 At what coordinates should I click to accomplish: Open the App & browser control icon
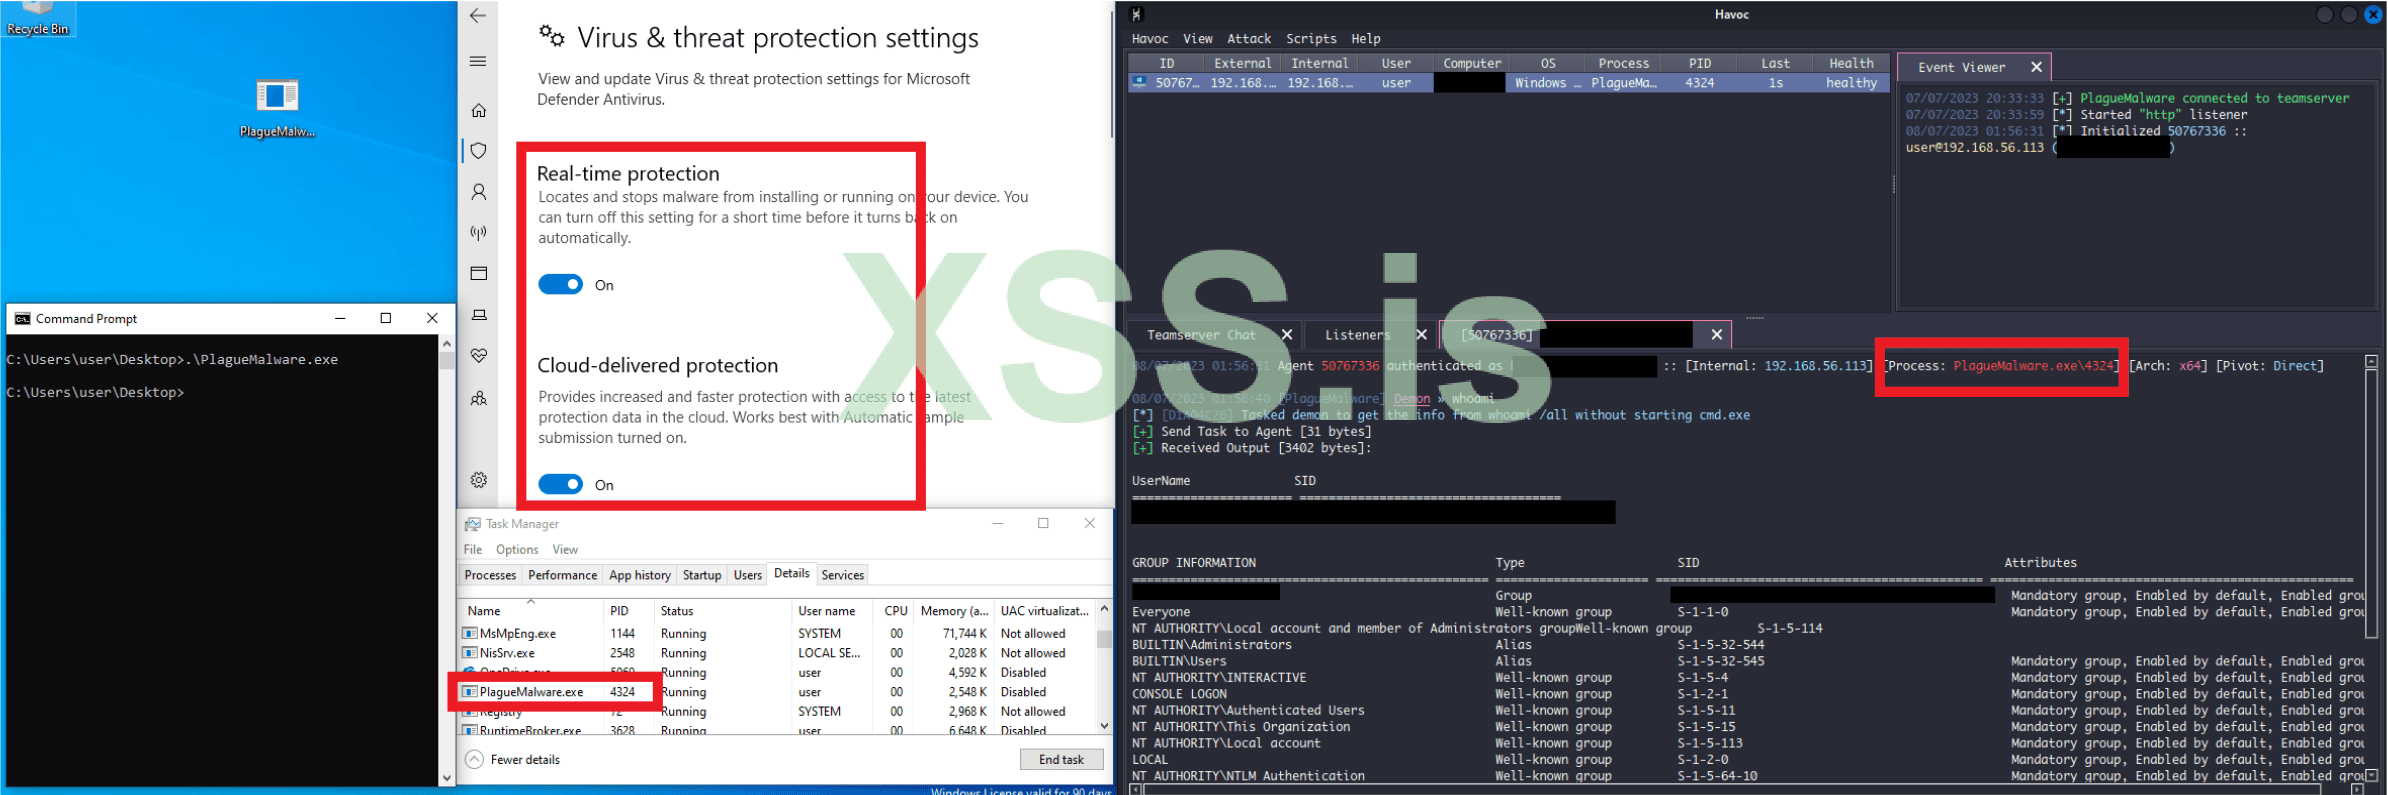click(x=479, y=274)
